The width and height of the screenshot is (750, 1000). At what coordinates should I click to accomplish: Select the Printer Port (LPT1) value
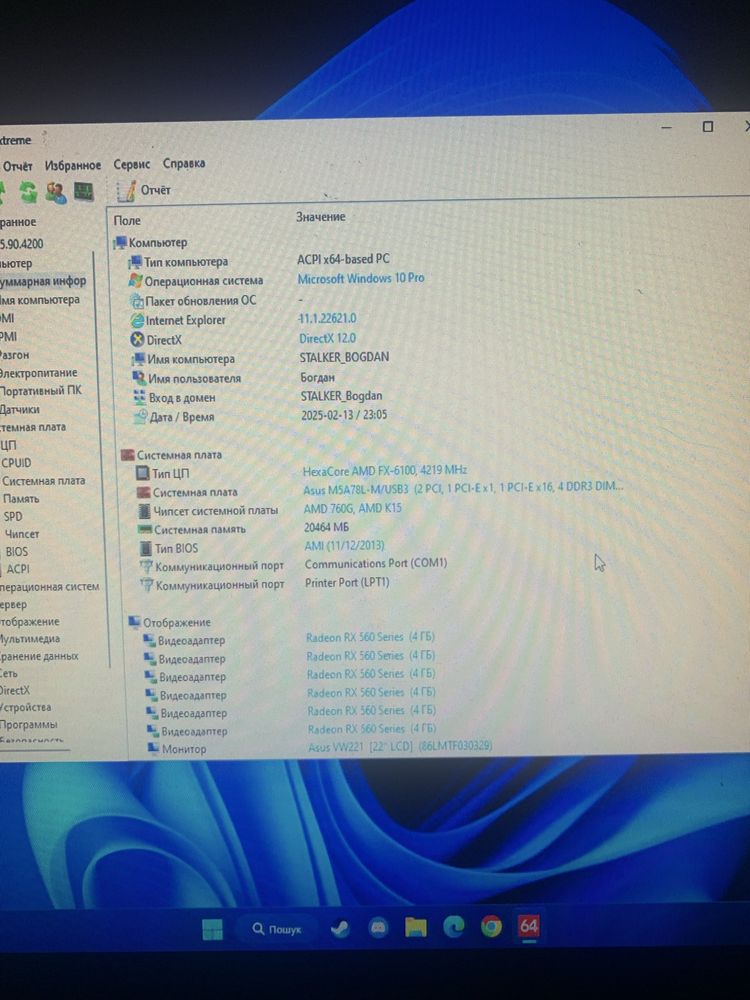tap(347, 582)
